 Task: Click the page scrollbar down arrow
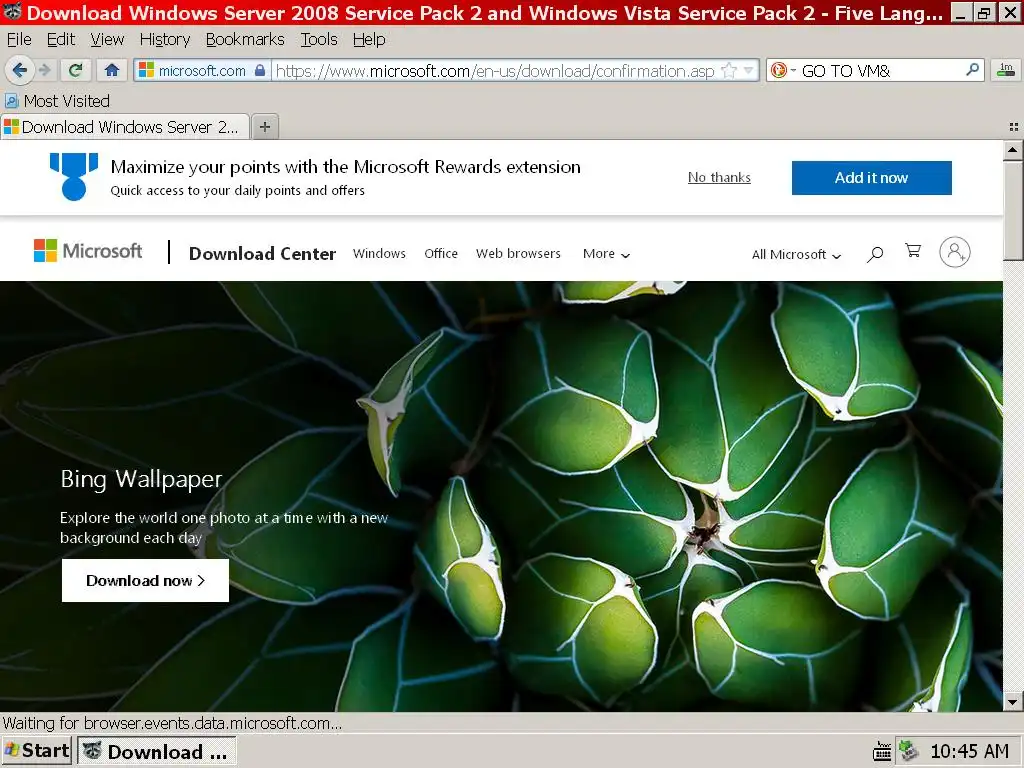pyautogui.click(x=1013, y=702)
